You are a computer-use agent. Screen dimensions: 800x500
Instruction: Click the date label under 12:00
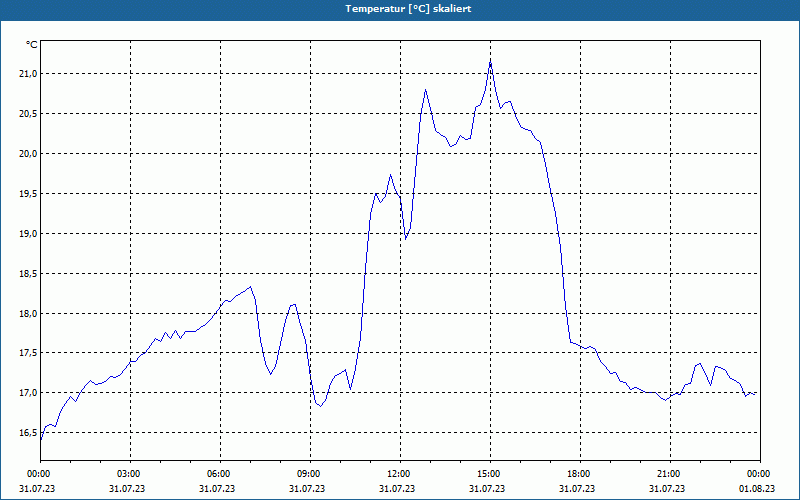click(x=397, y=489)
